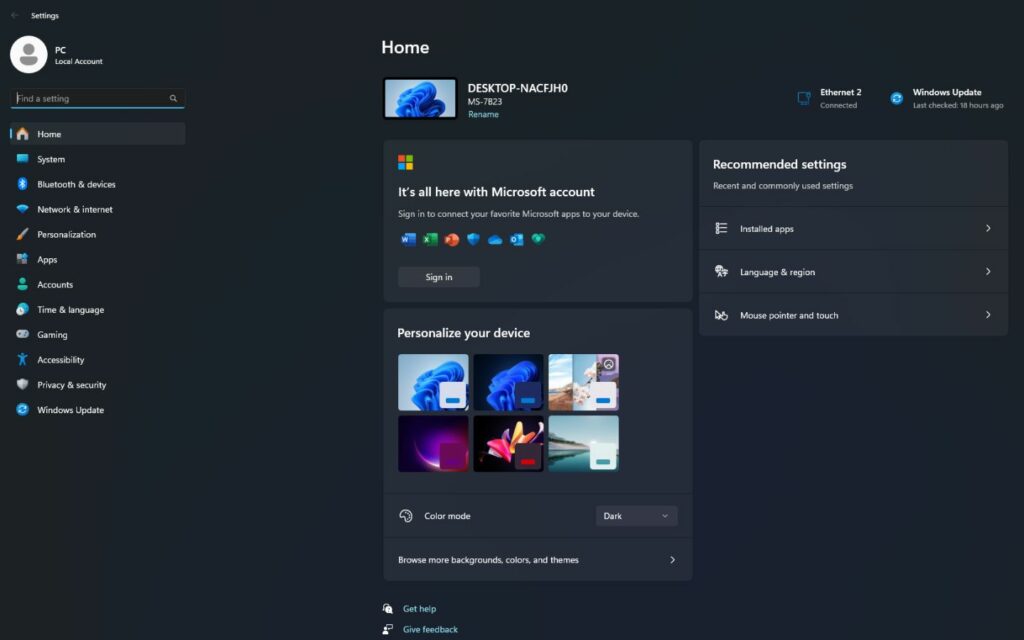Click the Windows Update sidebar icon

[x=22, y=410]
